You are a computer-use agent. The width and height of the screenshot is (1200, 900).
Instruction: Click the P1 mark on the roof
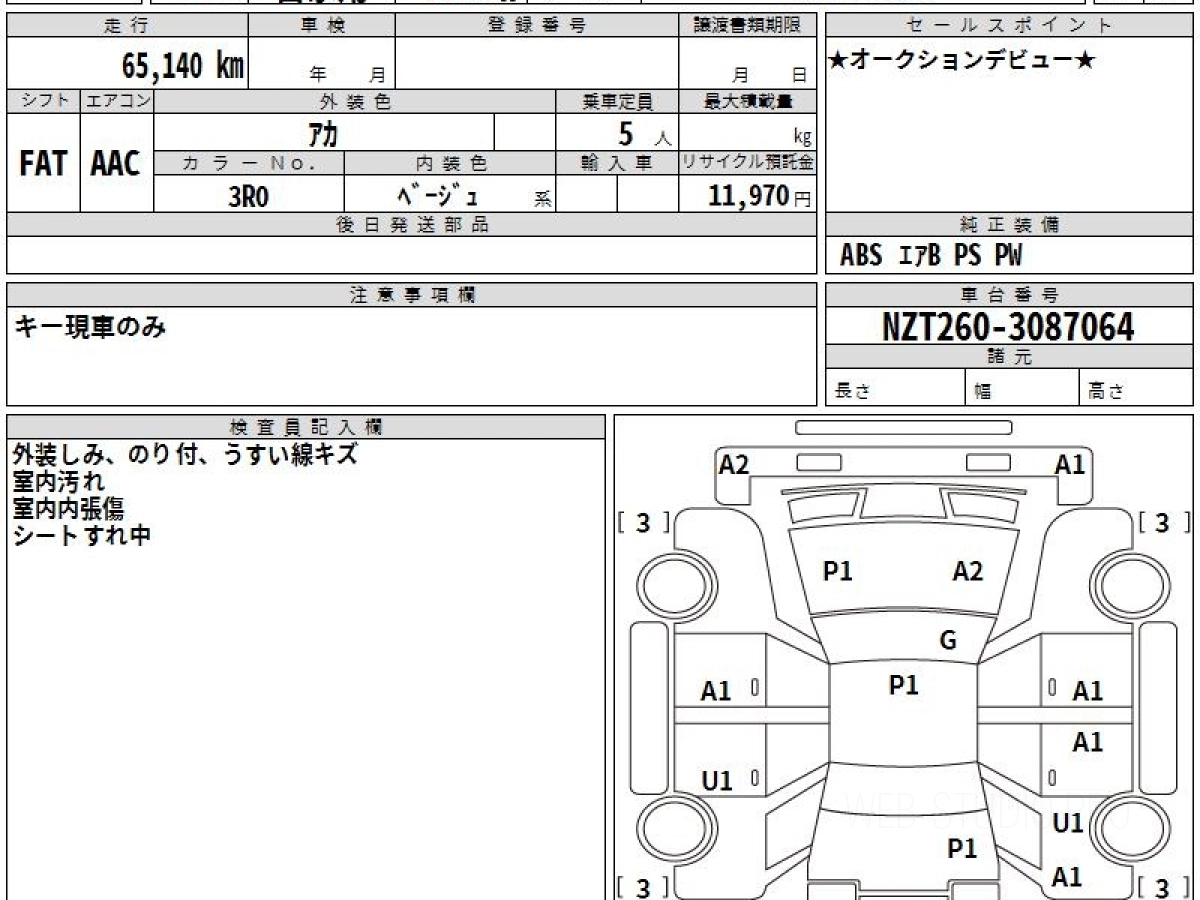click(904, 685)
